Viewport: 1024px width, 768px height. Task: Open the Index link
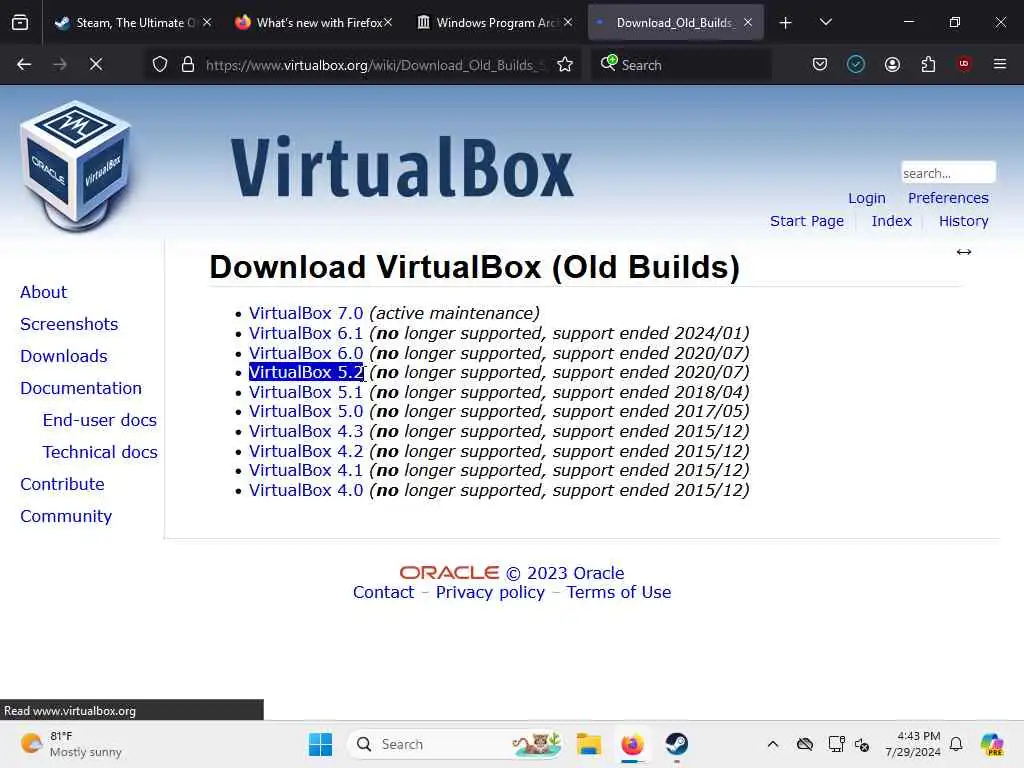tap(891, 221)
